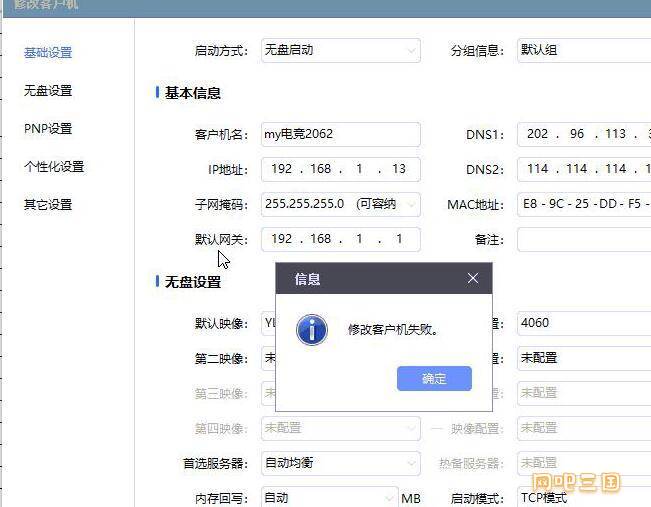Expand the 子网掩码 dropdown
The height and width of the screenshot is (507, 651).
[341, 204]
